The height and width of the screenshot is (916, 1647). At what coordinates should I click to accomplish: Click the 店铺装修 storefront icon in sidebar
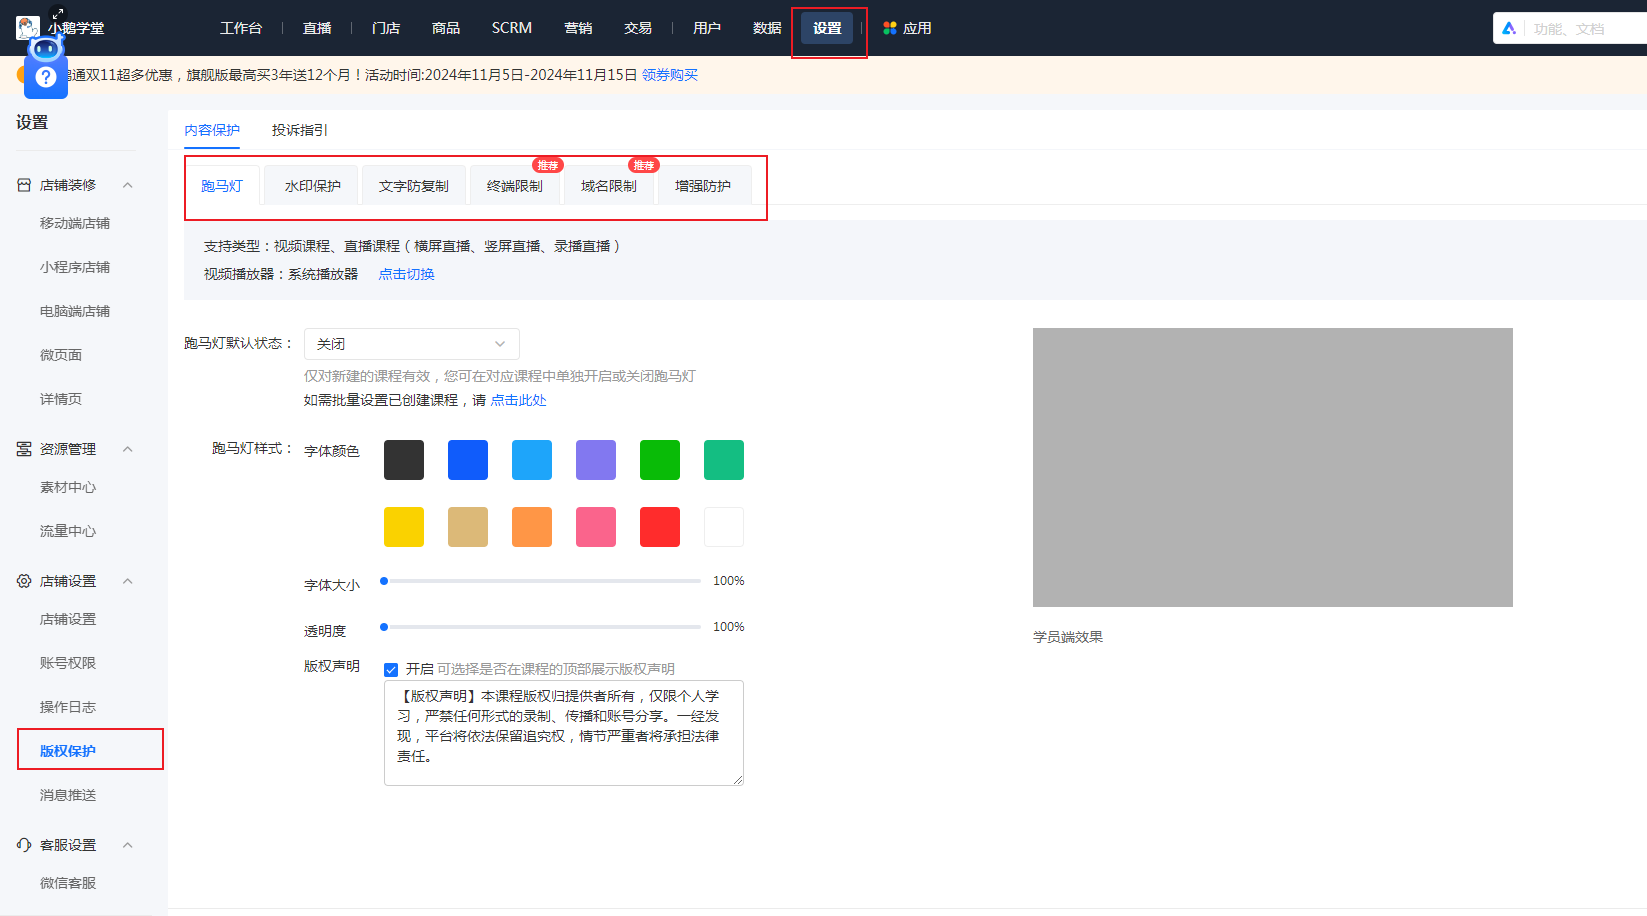(23, 184)
